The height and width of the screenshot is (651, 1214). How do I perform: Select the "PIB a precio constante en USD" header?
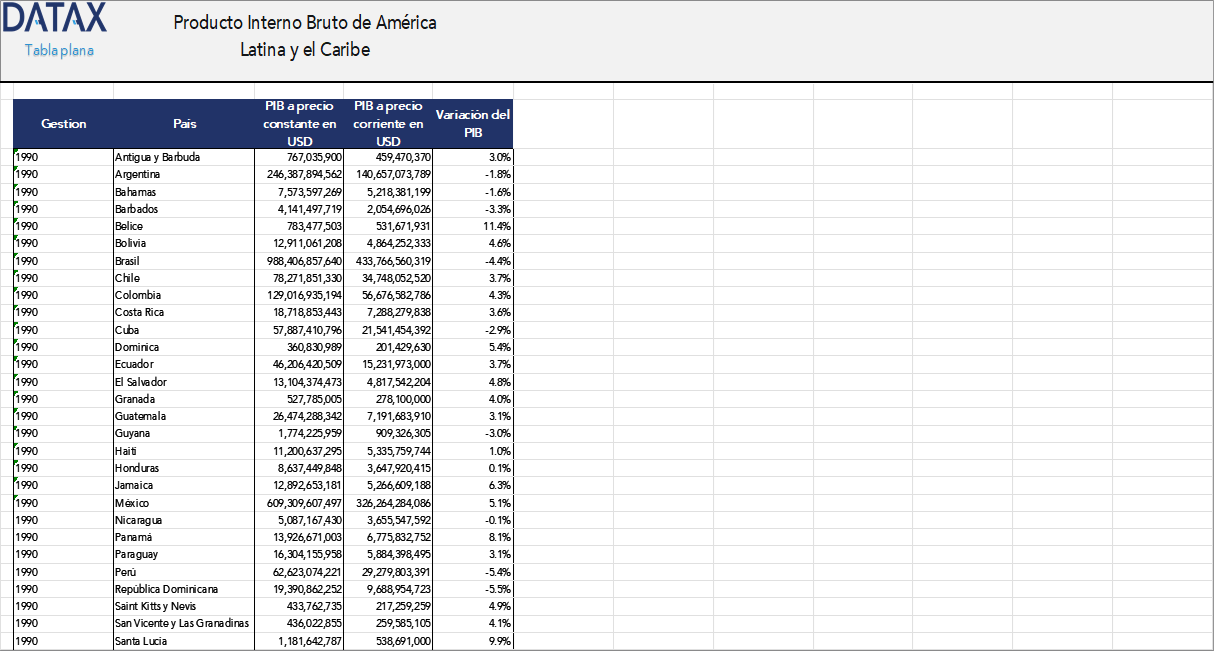(x=298, y=123)
